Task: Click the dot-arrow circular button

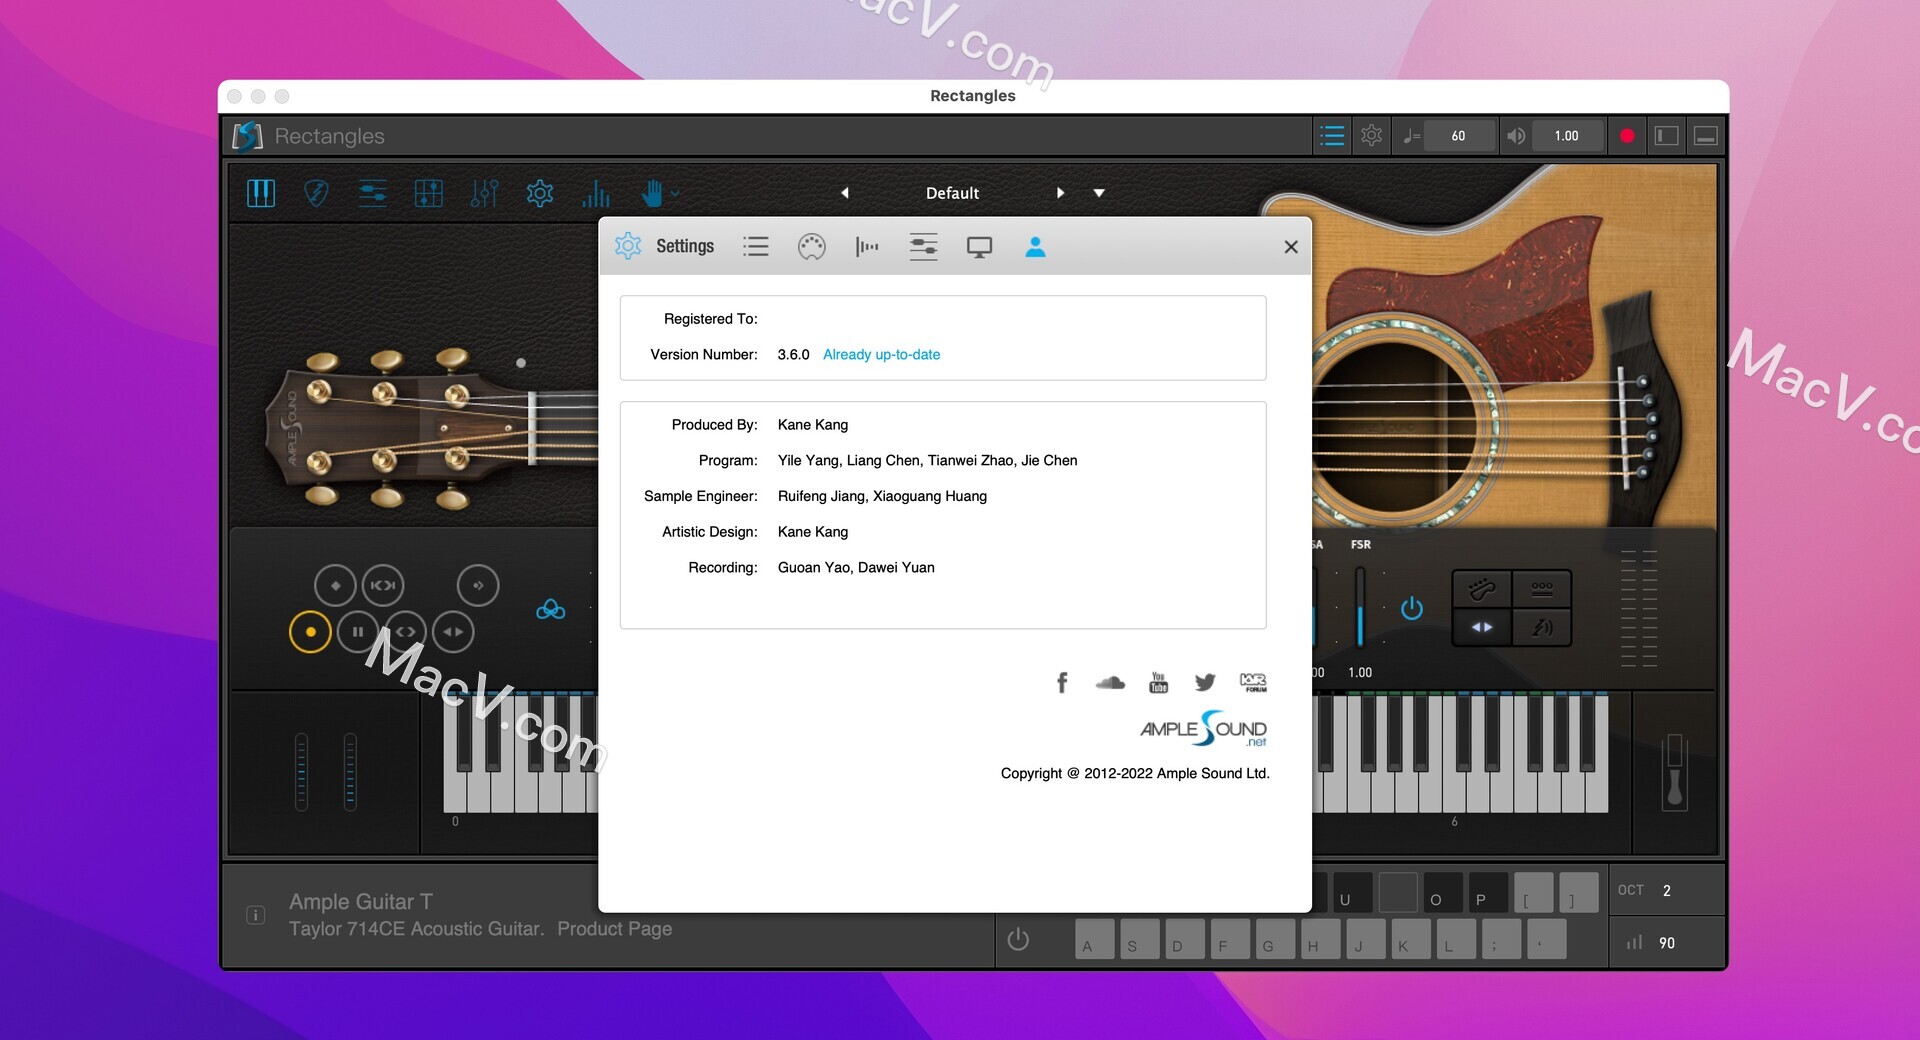Action: 478,585
